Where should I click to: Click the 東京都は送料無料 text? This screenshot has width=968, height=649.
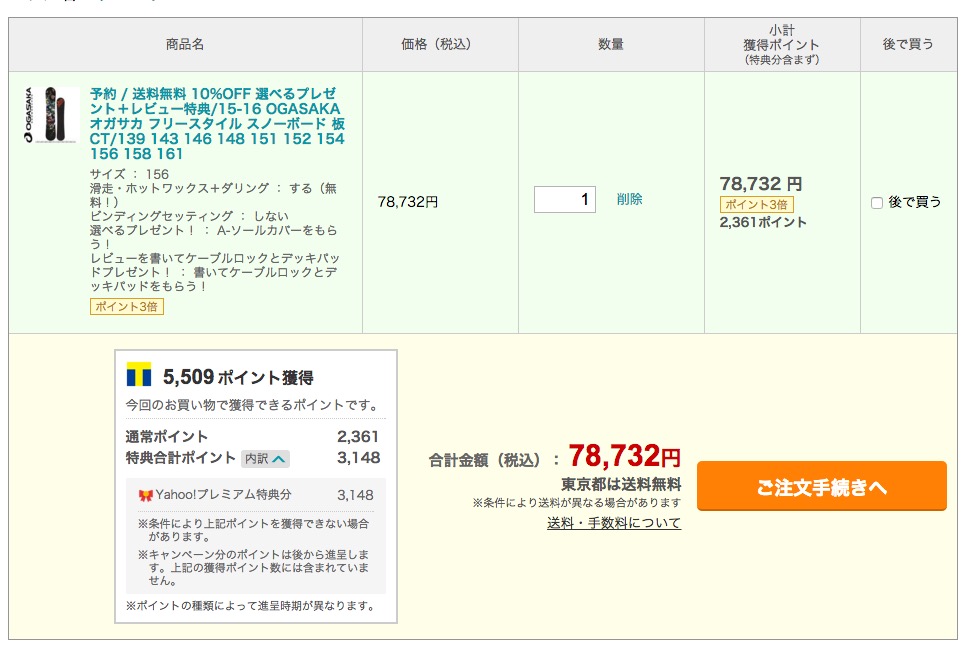point(621,484)
